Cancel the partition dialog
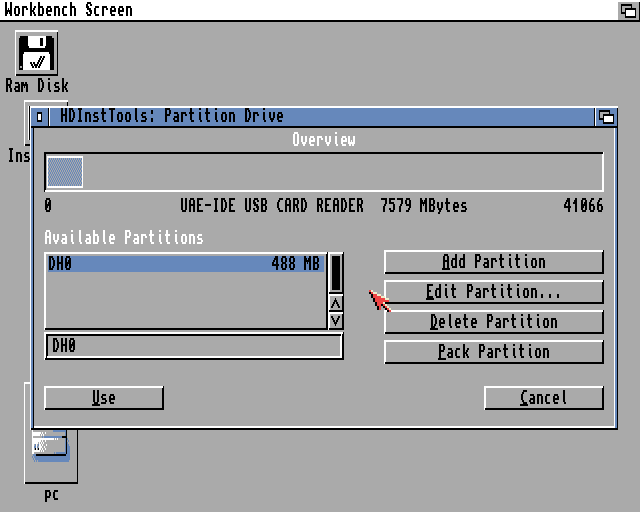This screenshot has height=512, width=640. click(543, 398)
